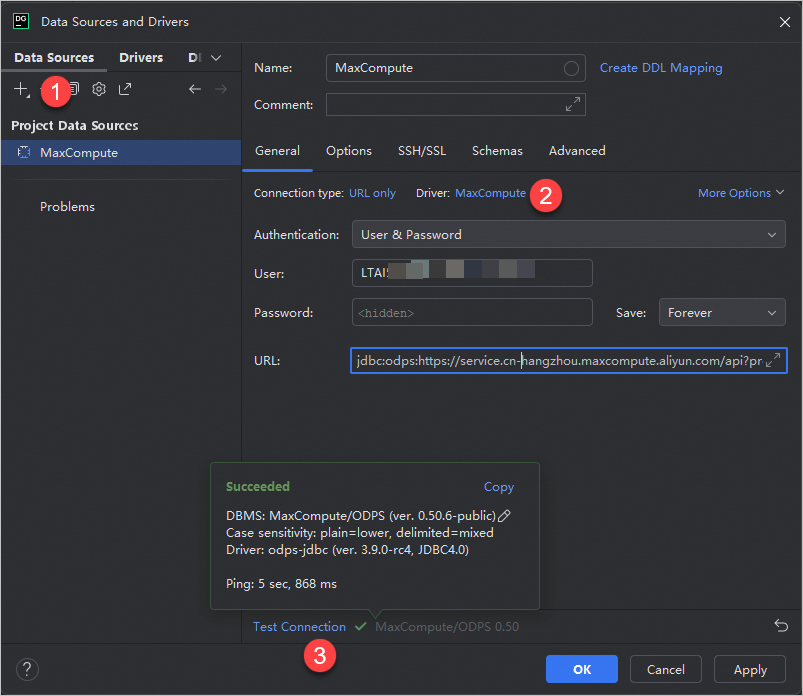
Task: Revert changes with the undo arrow
Action: pos(781,626)
